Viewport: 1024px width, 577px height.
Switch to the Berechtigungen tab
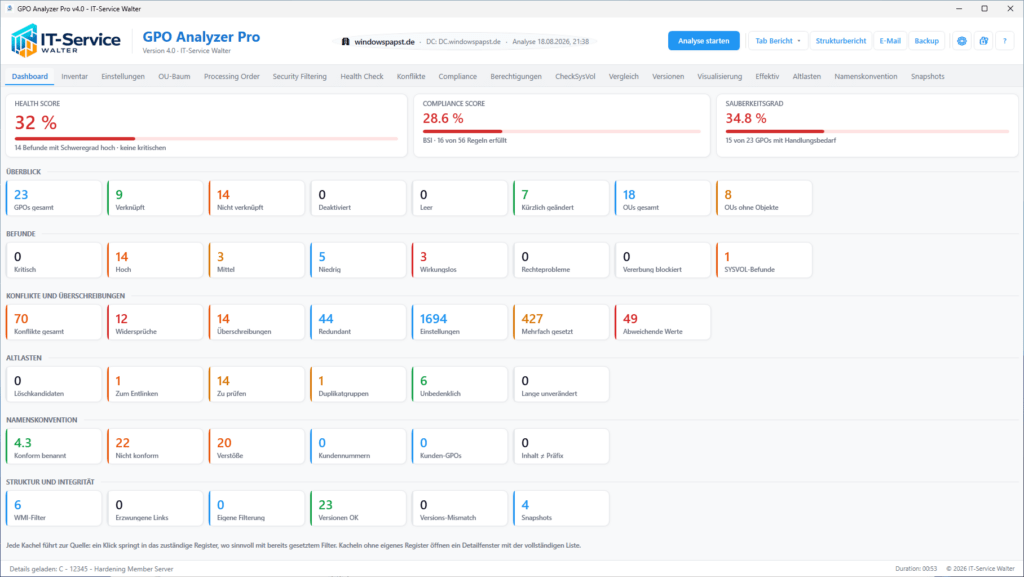pyautogui.click(x=516, y=76)
